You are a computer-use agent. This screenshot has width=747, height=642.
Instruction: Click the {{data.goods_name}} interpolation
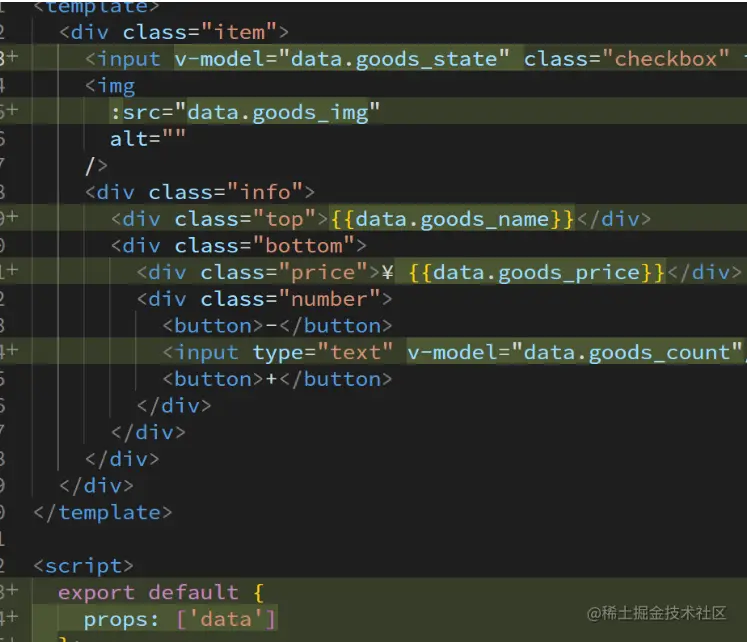pyautogui.click(x=452, y=219)
